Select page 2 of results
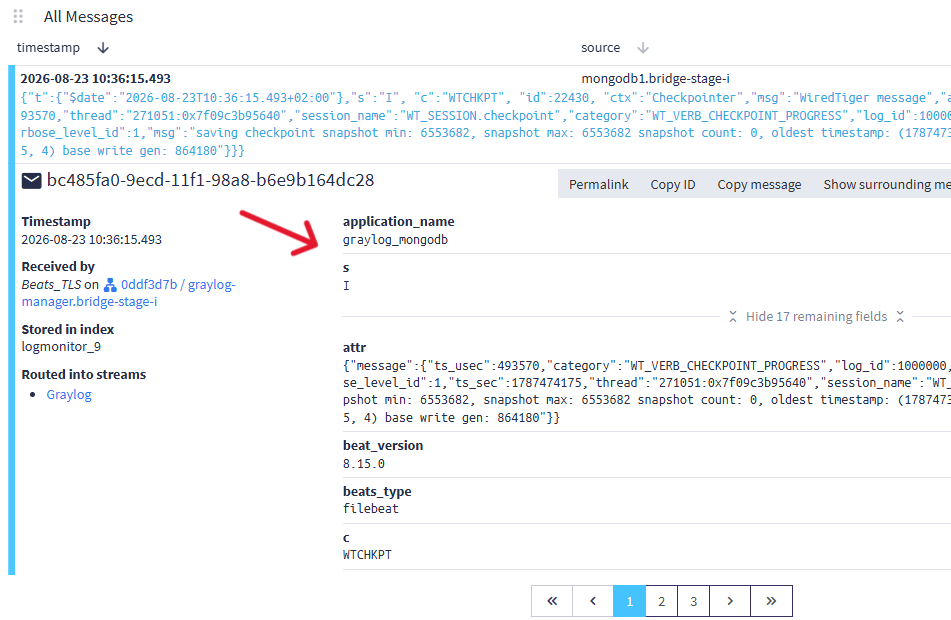 point(662,601)
